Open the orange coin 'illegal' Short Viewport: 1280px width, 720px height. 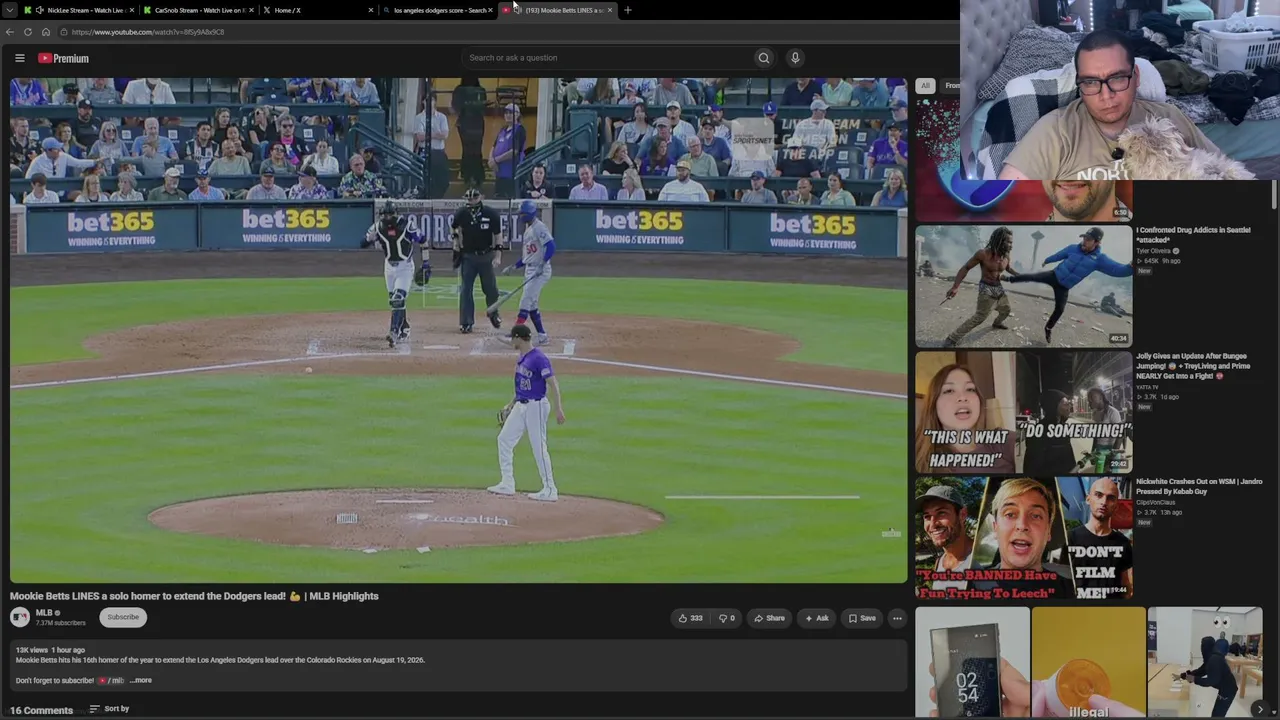1089,663
